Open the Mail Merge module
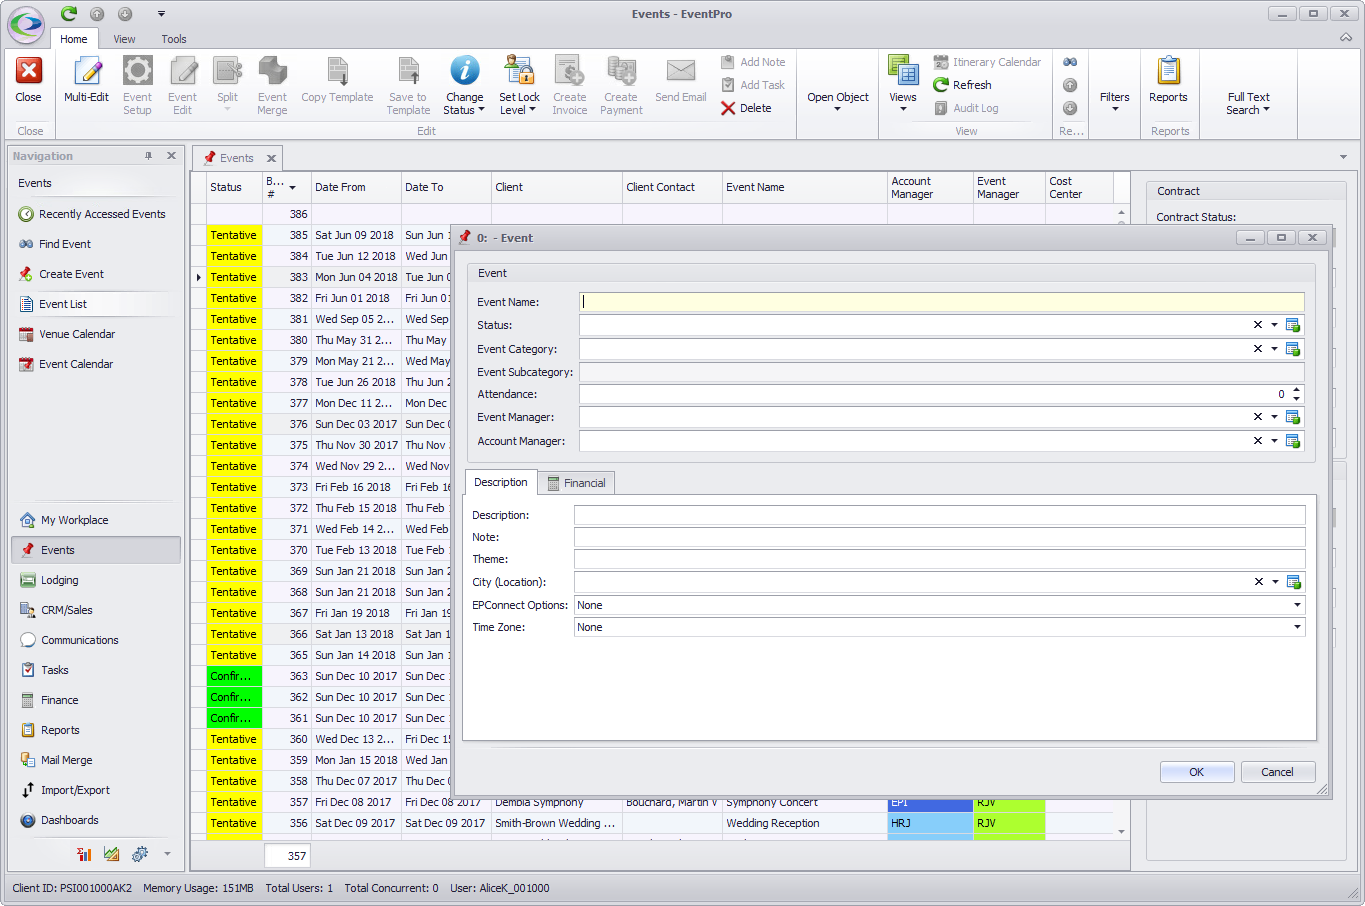The width and height of the screenshot is (1365, 906). (56, 760)
